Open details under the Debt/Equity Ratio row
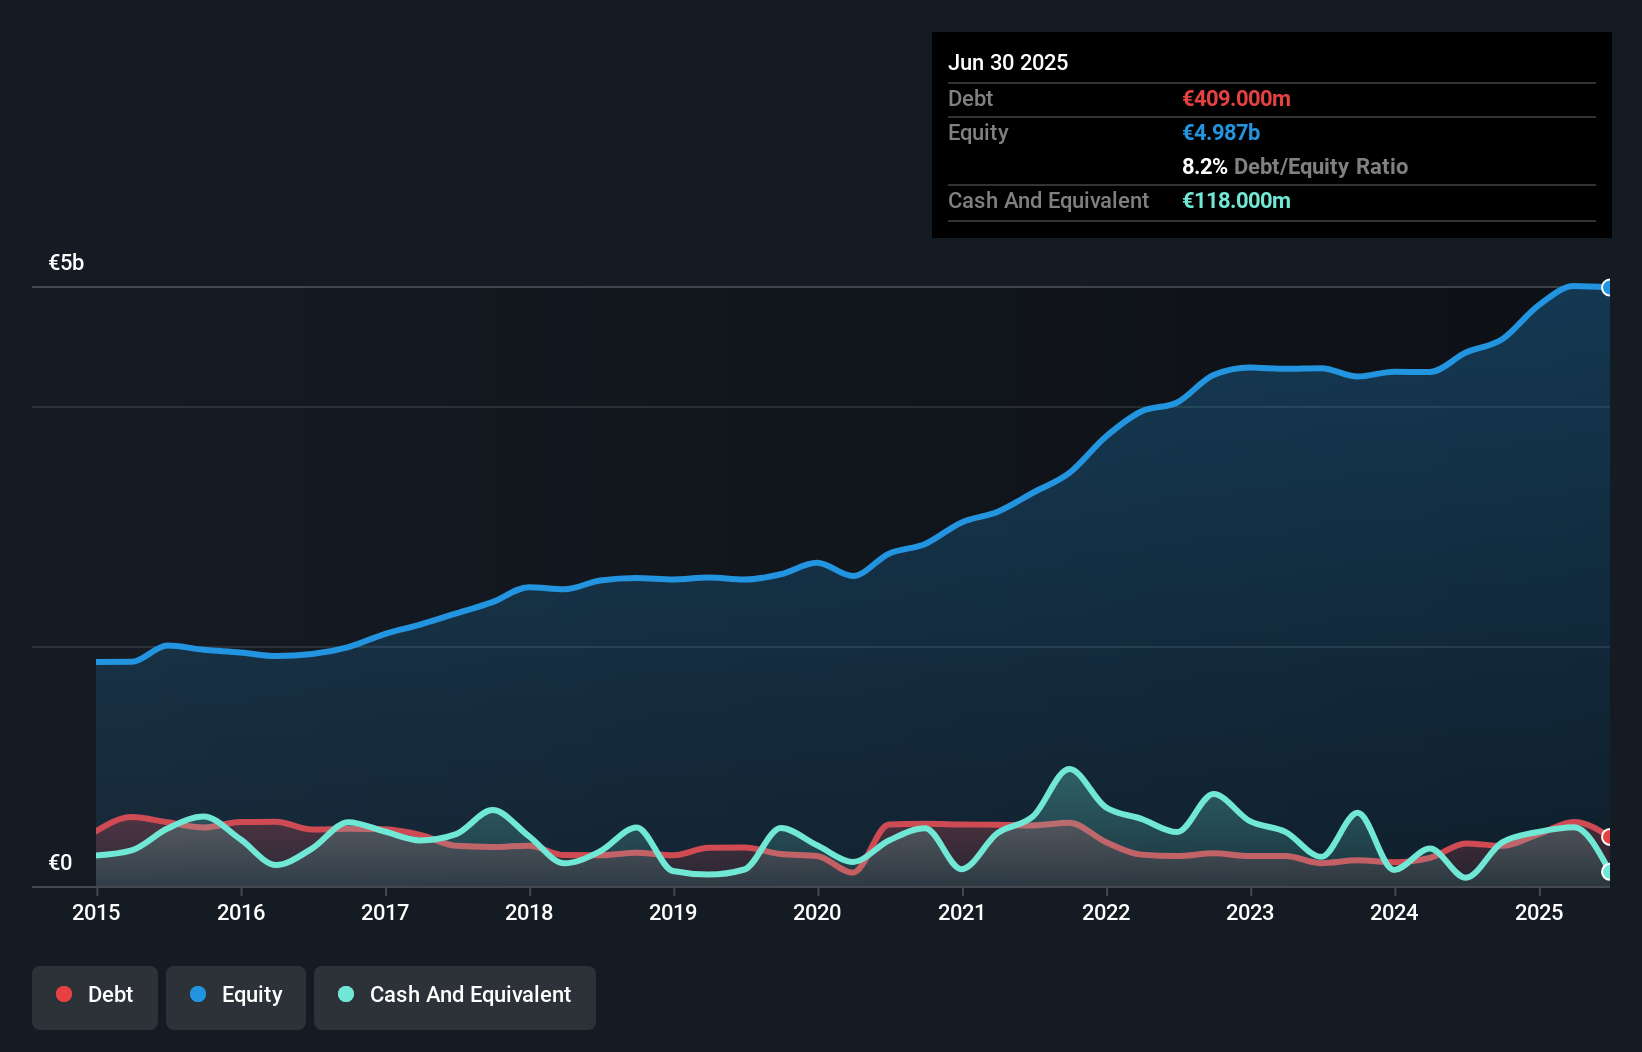This screenshot has height=1052, width=1642. [1295, 166]
